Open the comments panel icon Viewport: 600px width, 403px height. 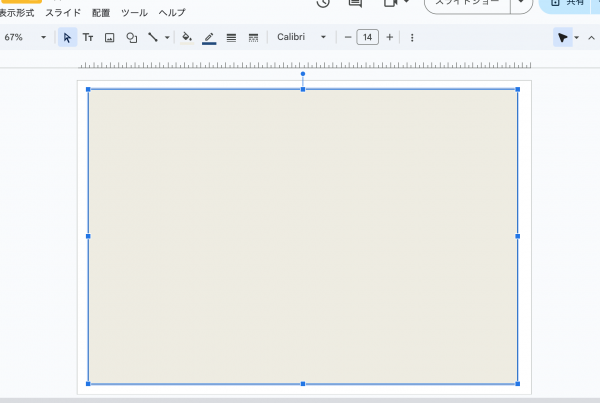[x=355, y=3]
